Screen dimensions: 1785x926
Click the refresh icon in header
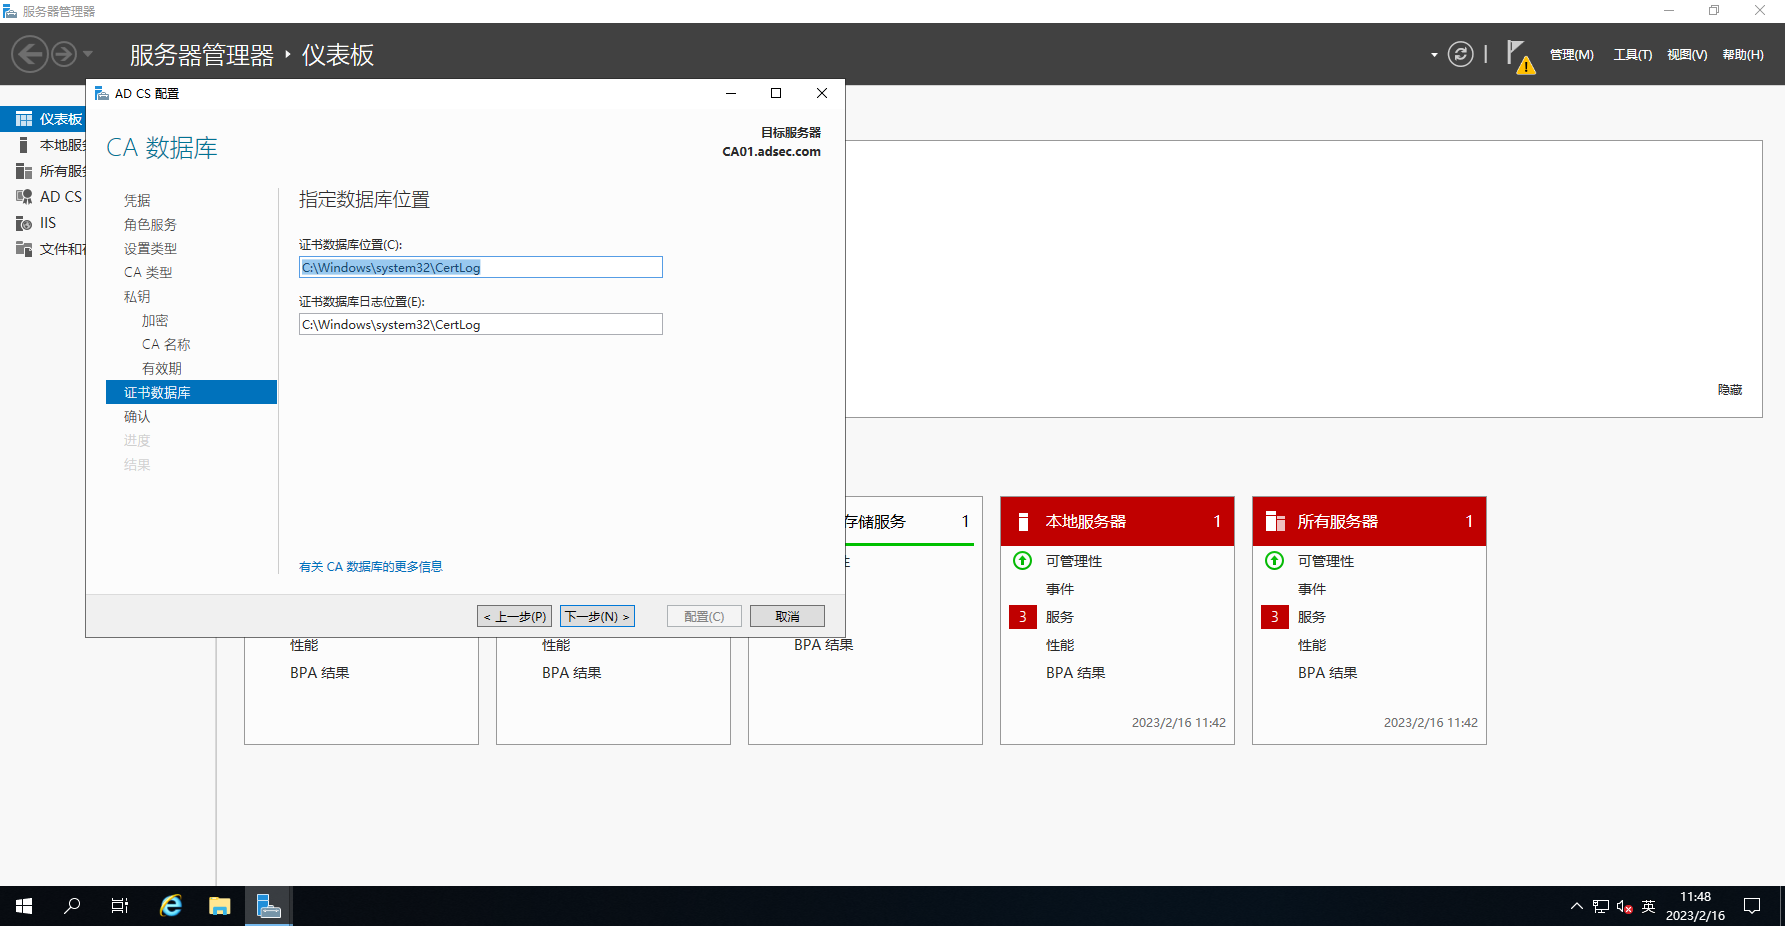1460,54
